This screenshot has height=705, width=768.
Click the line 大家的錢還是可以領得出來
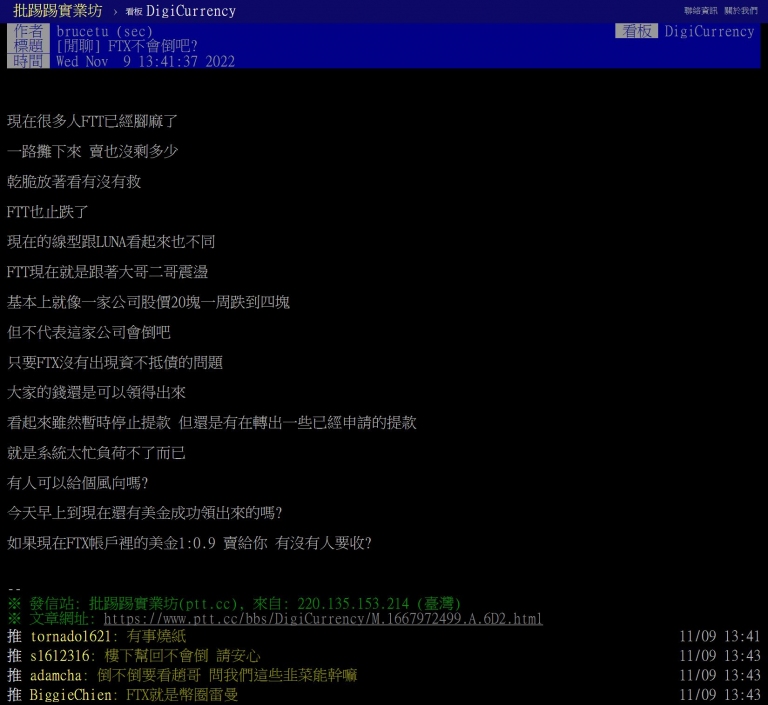96,392
